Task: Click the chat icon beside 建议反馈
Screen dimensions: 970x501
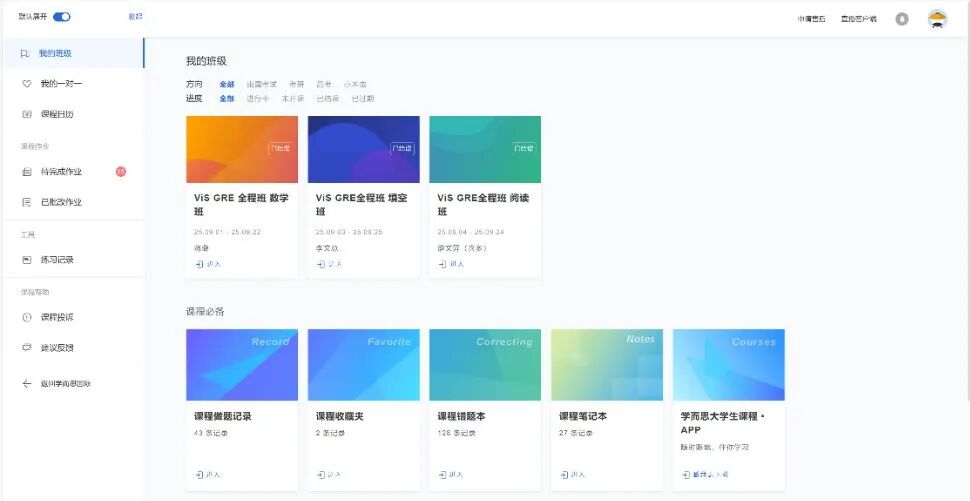Action: coord(27,348)
